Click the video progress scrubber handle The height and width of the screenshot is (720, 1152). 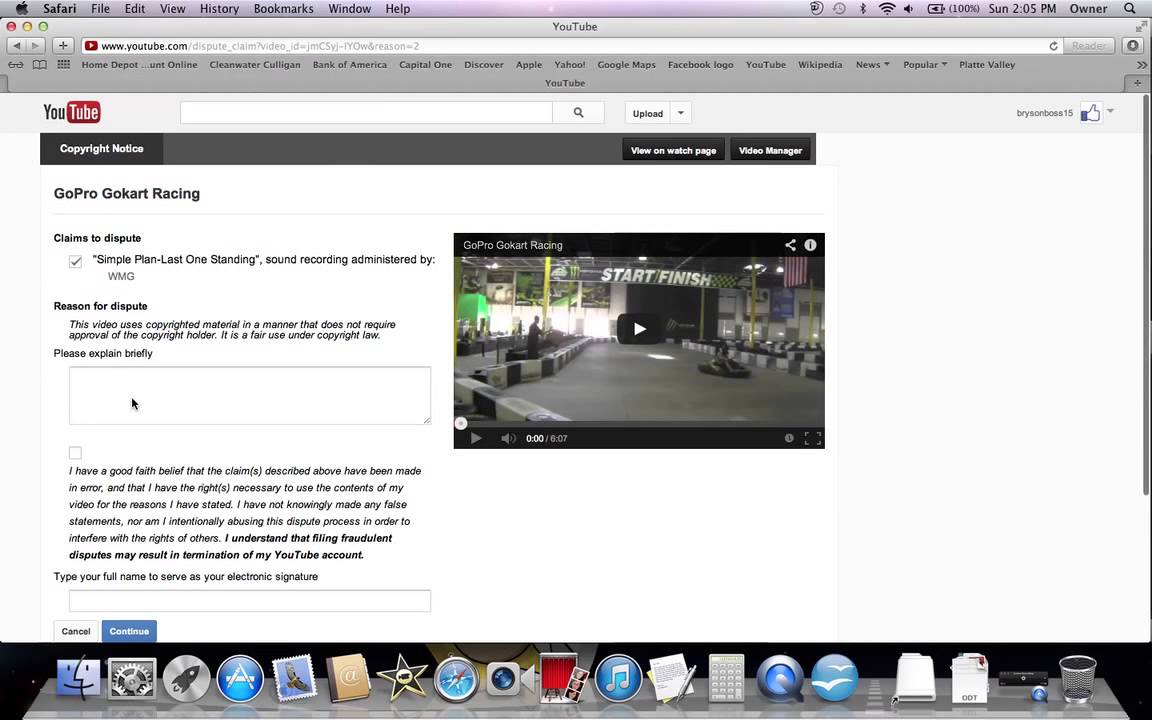click(461, 423)
